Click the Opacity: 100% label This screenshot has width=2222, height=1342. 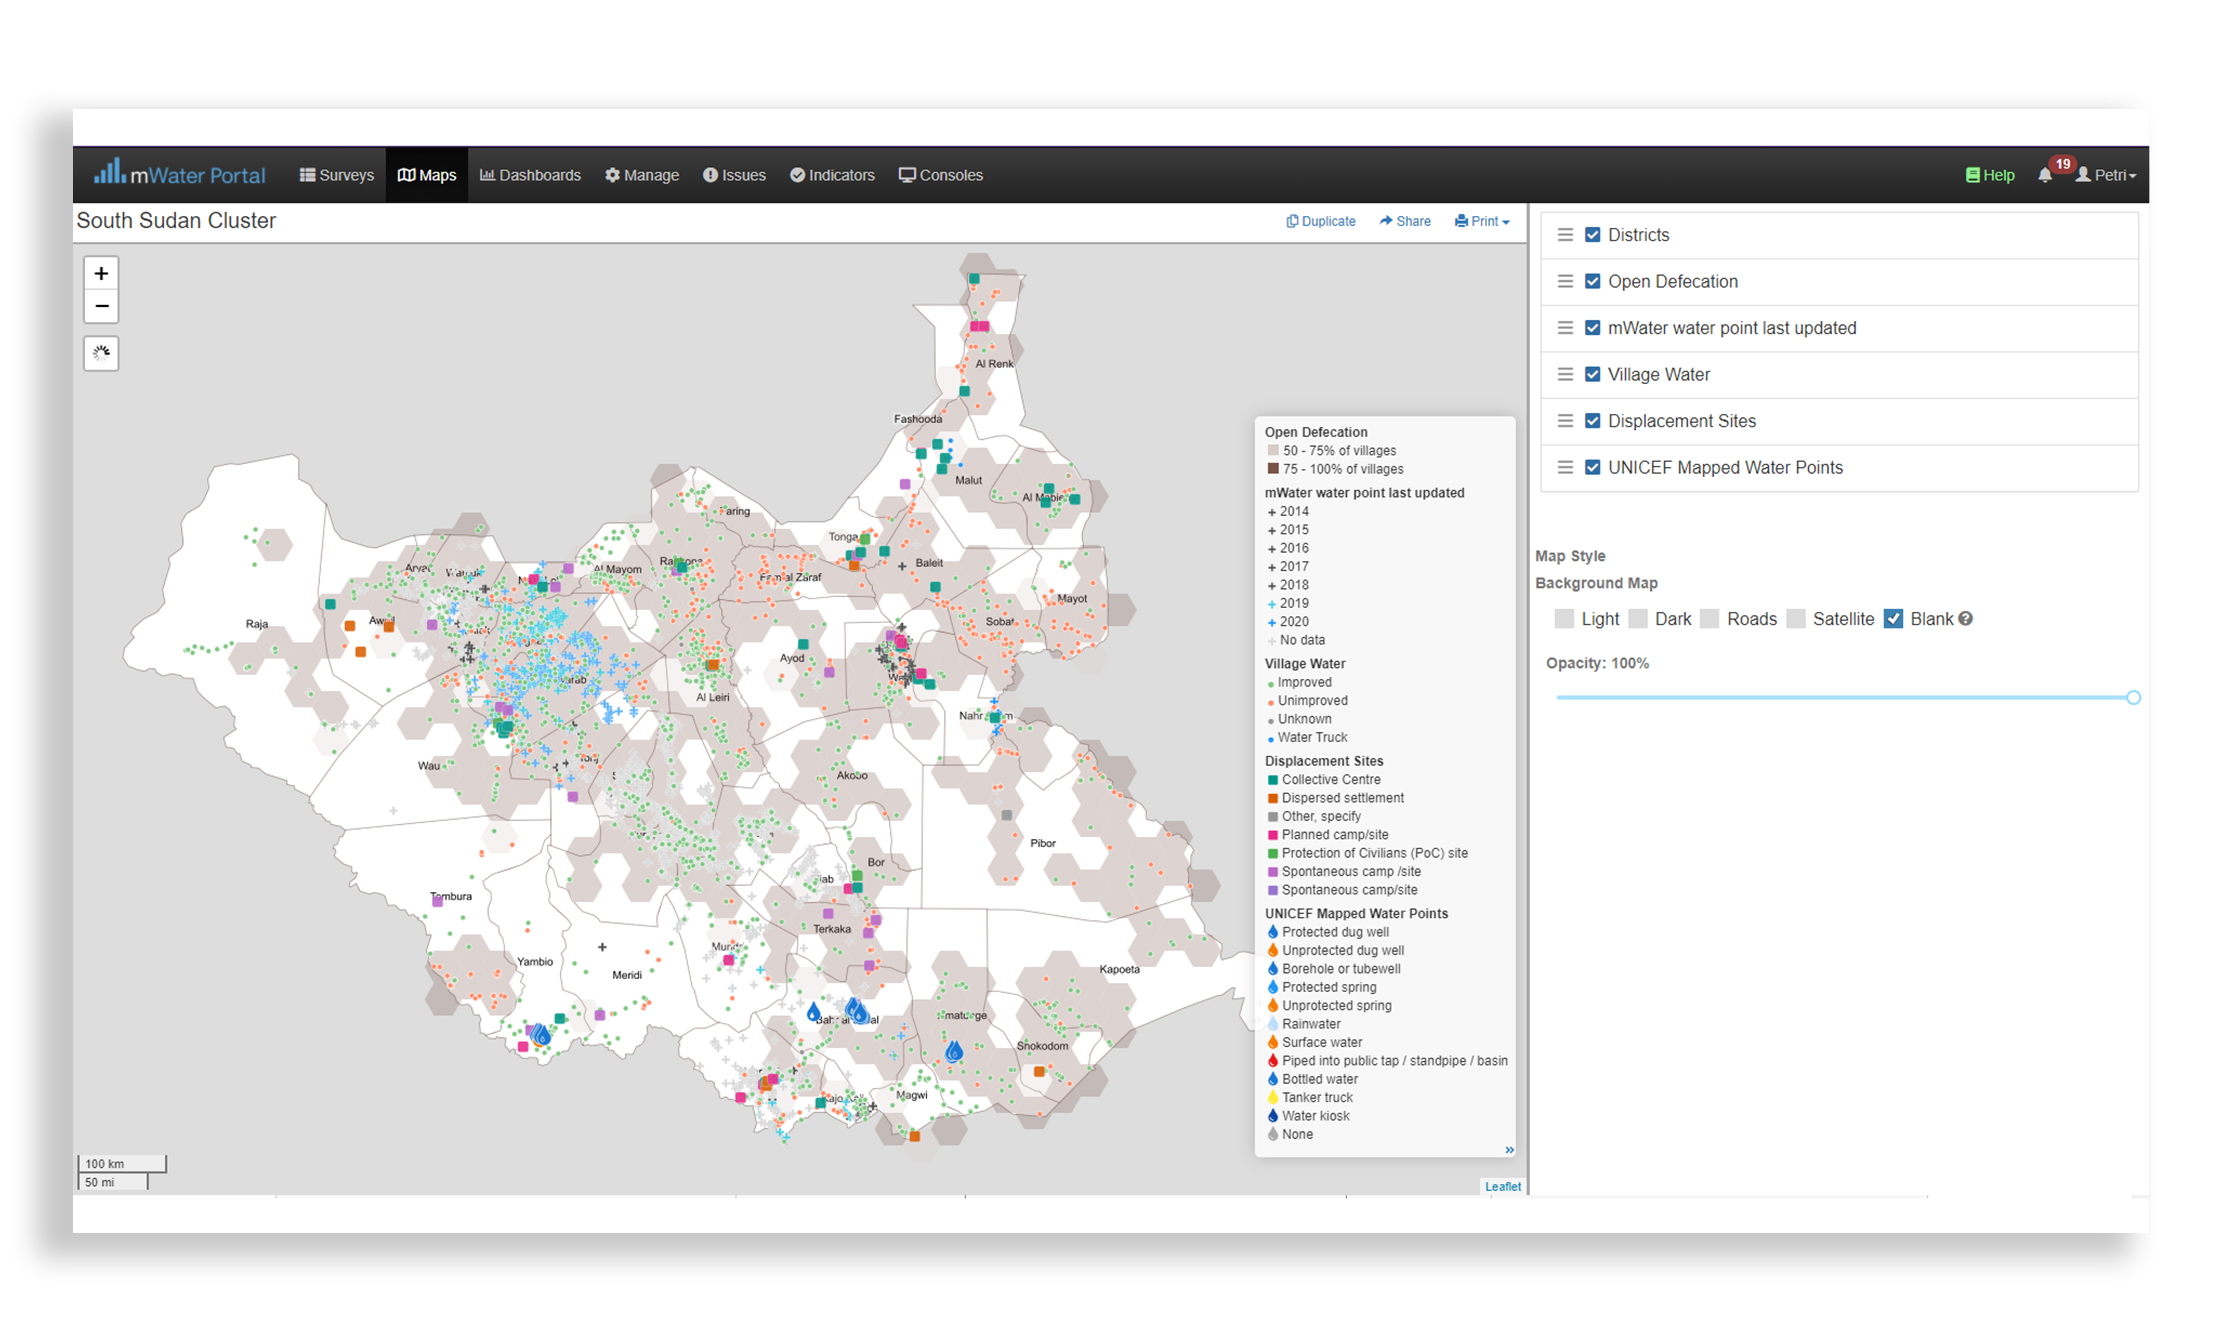(x=1597, y=663)
